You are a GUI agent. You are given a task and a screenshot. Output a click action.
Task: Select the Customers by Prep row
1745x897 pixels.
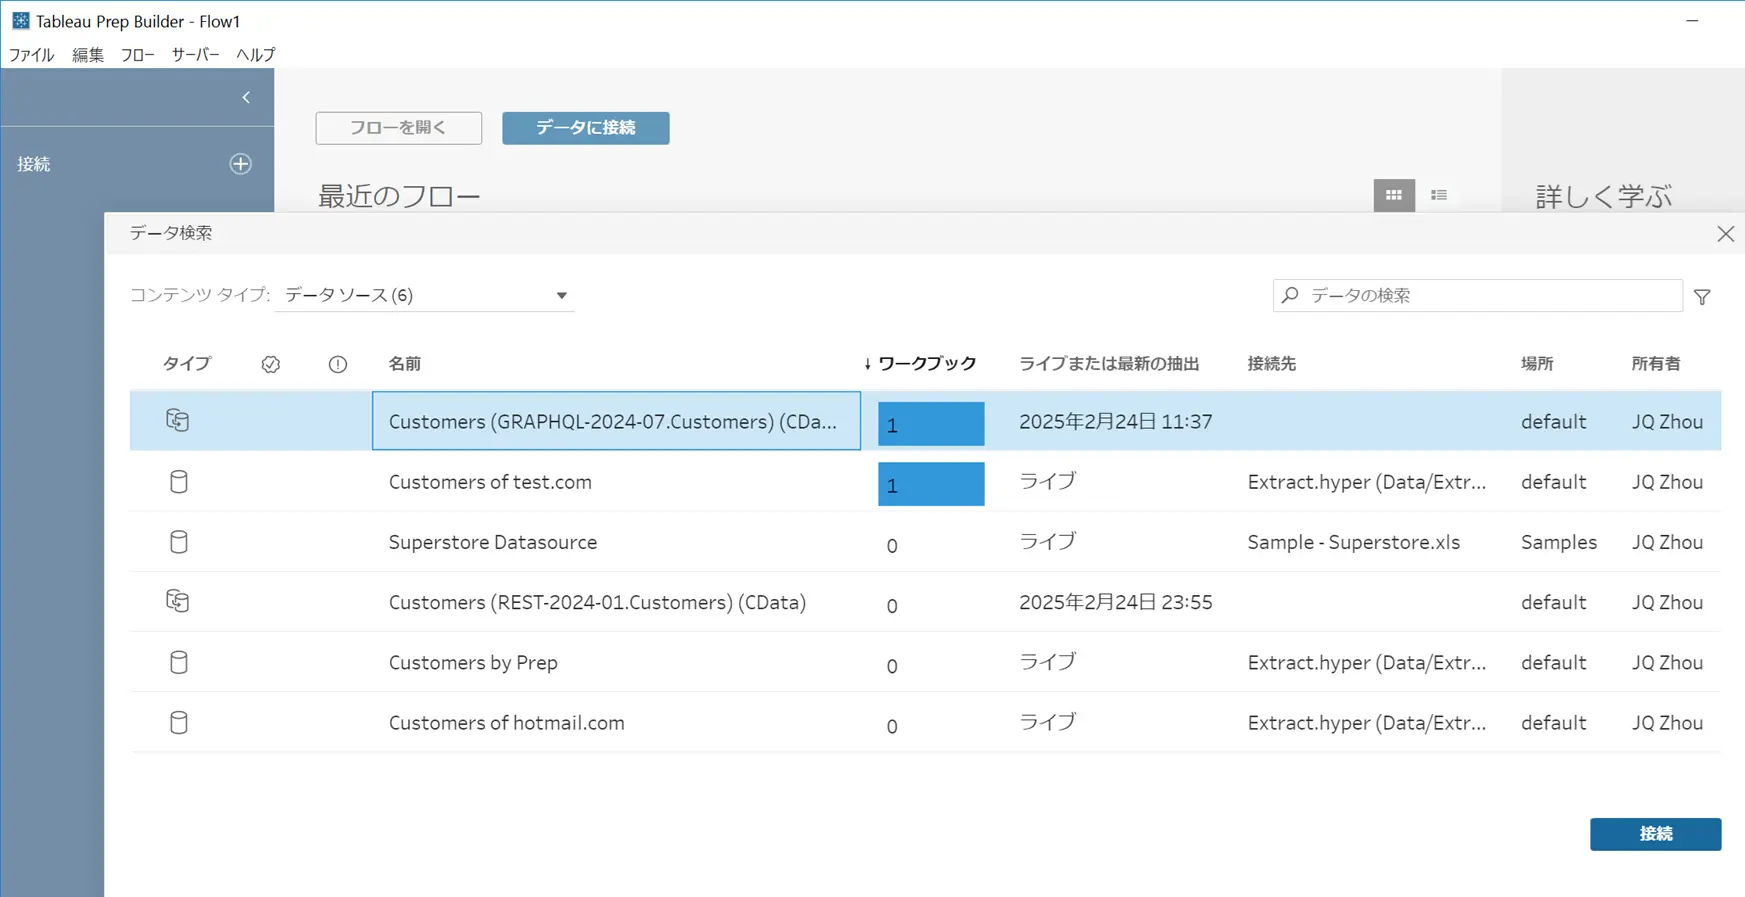pyautogui.click(x=925, y=662)
